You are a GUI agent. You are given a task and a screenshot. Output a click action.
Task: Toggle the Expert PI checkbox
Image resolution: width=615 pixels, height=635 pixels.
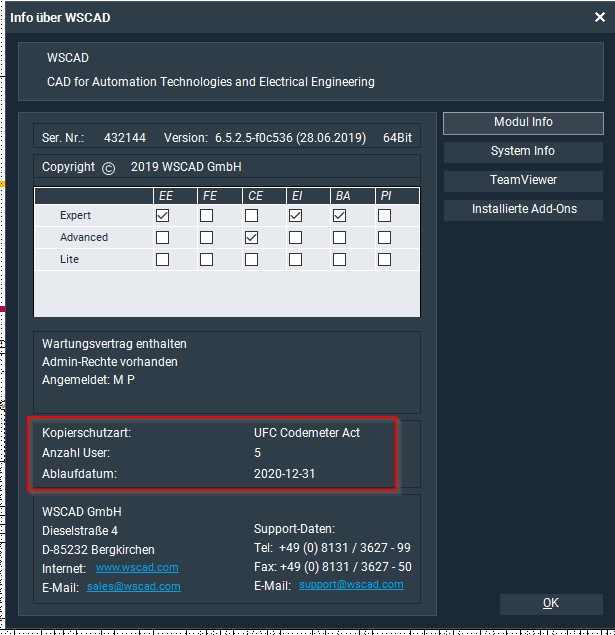(x=384, y=215)
